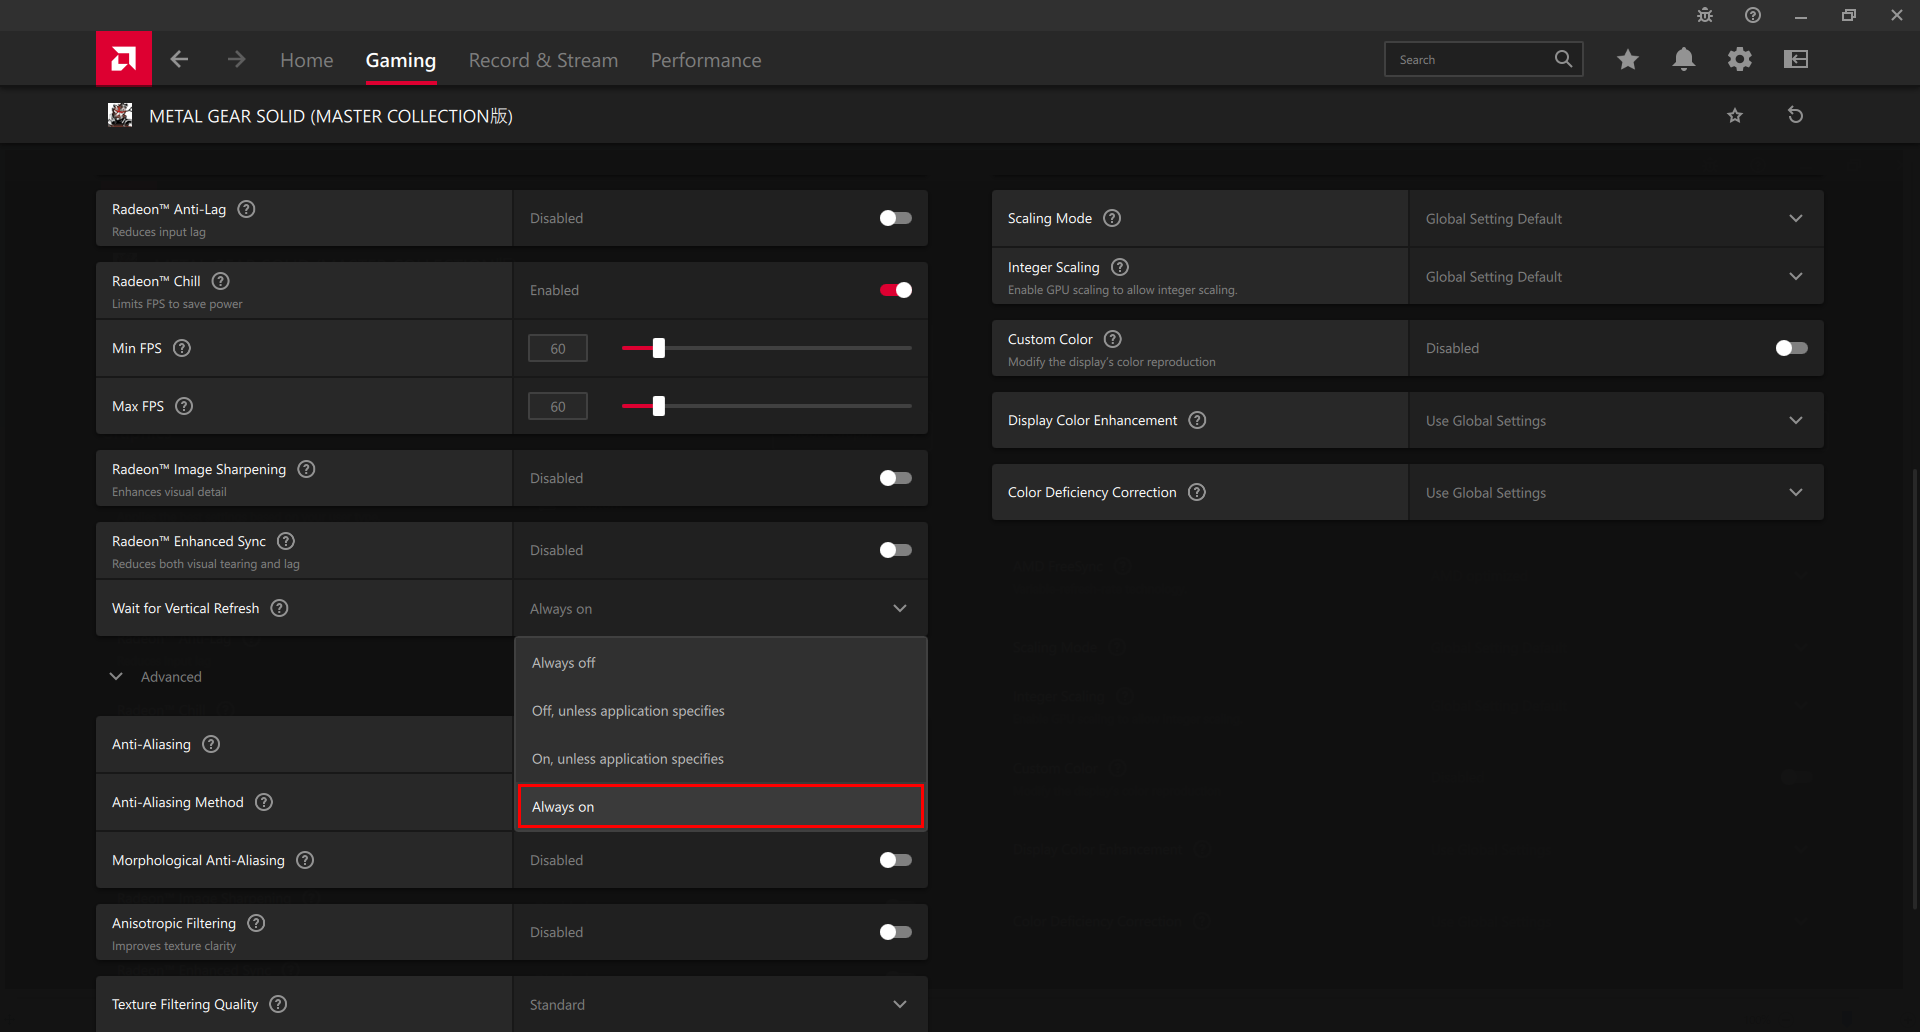Show help tooltip for Max FPS
The height and width of the screenshot is (1032, 1920).
pos(184,406)
